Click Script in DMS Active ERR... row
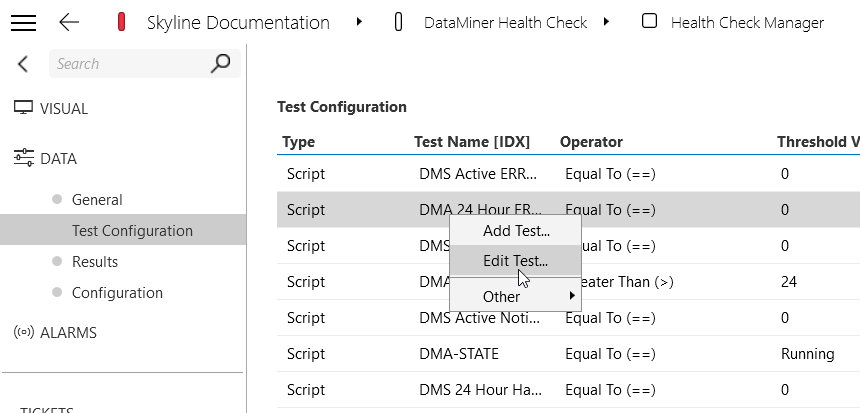 click(306, 174)
